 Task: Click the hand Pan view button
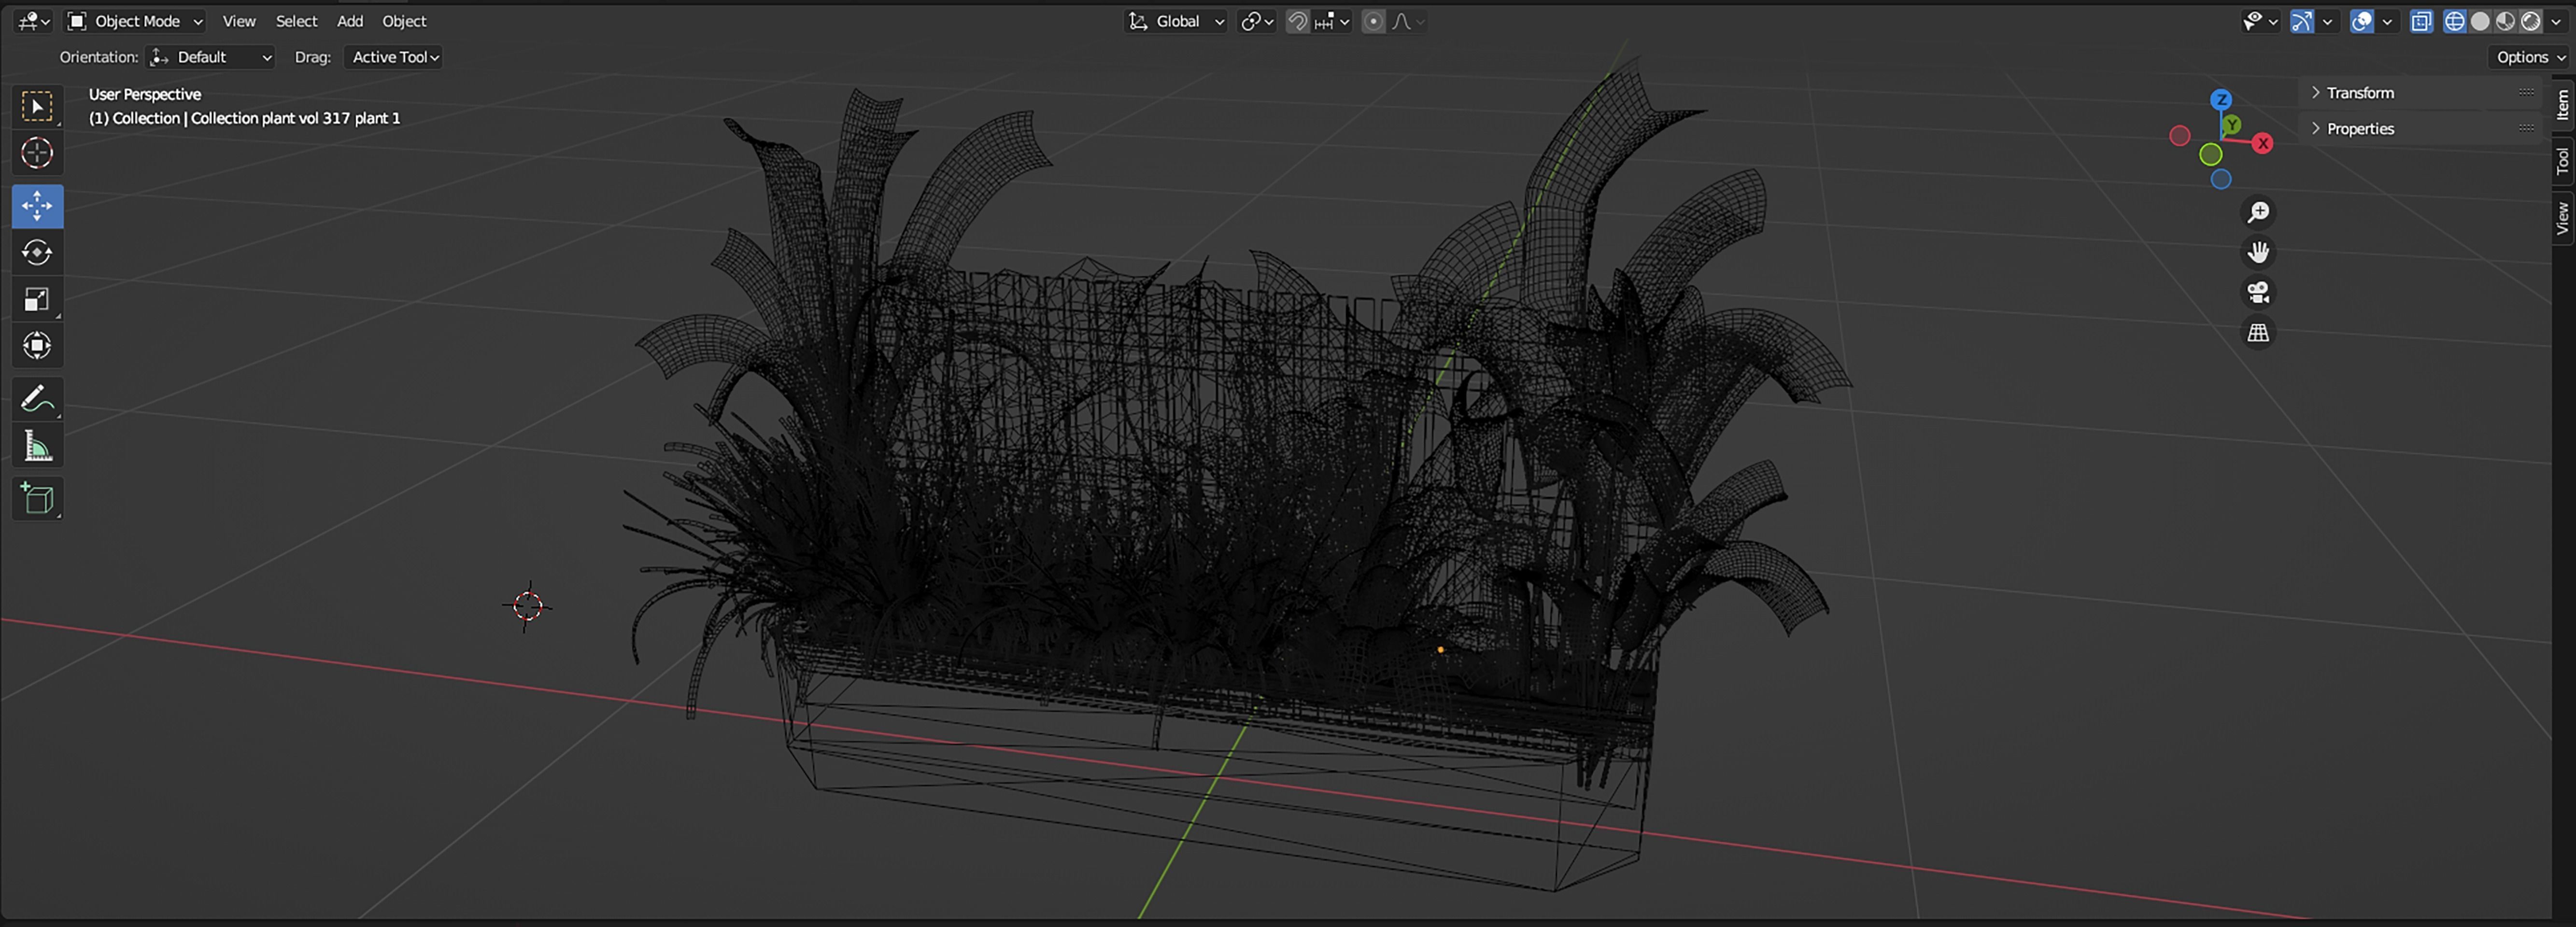2258,252
